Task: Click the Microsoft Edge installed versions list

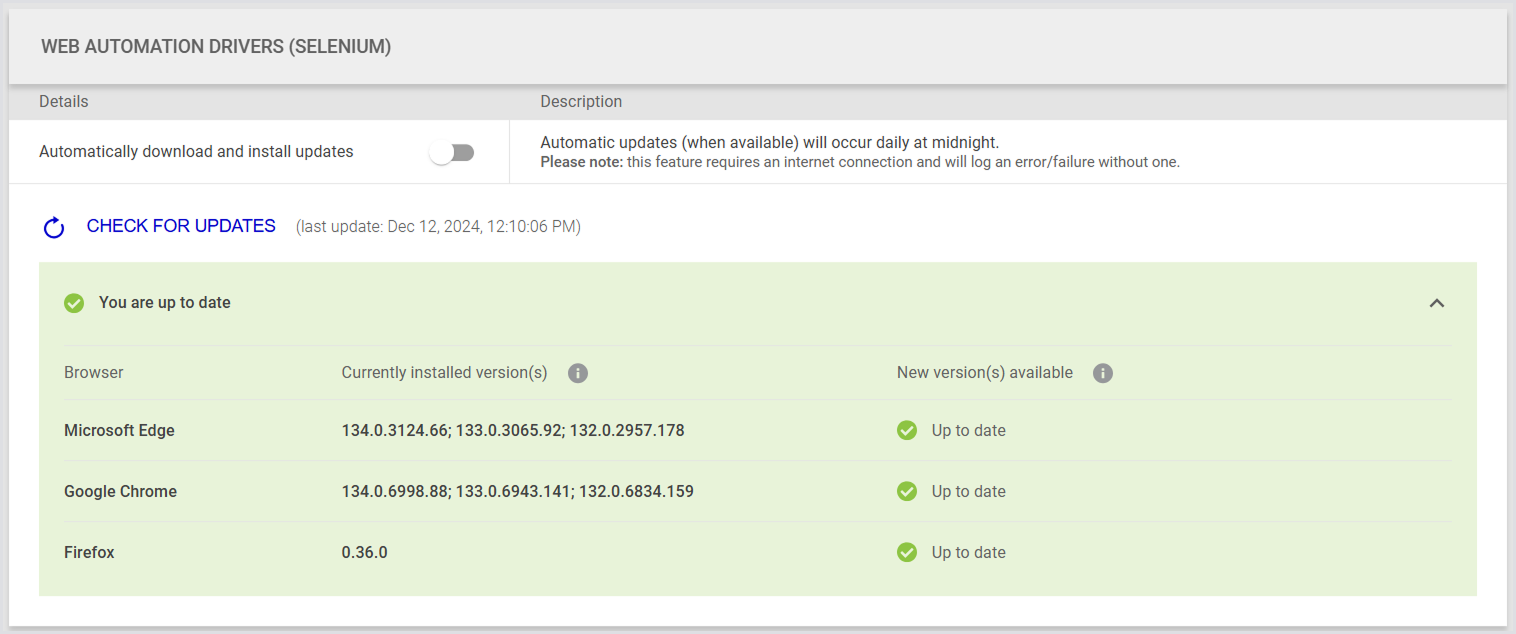Action: [513, 431]
